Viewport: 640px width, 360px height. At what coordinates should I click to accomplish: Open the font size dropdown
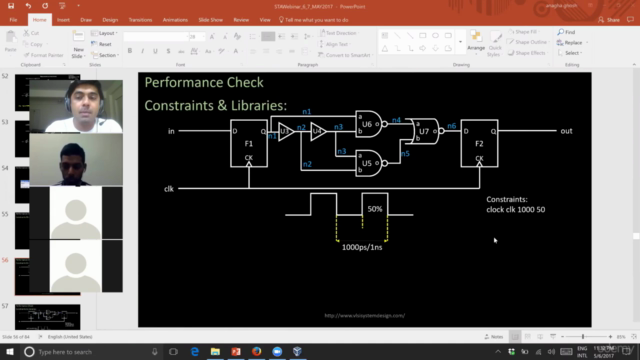pyautogui.click(x=203, y=37)
